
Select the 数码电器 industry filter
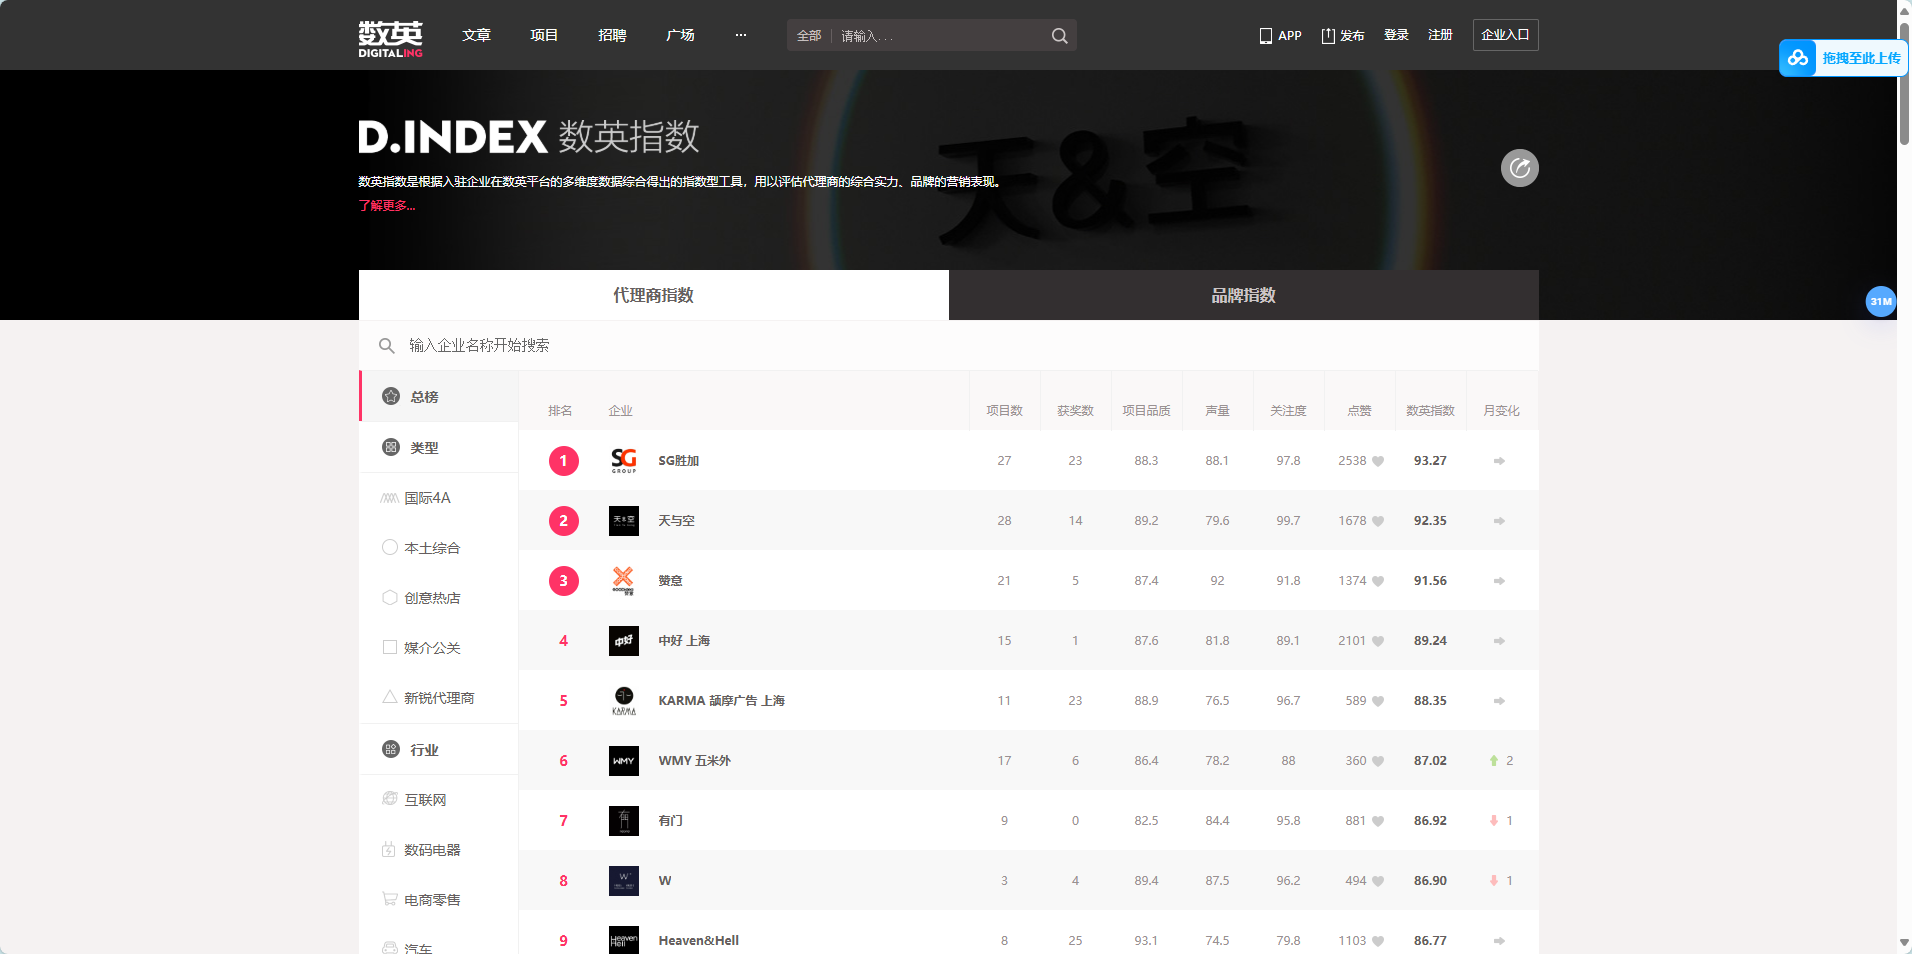[x=421, y=850]
